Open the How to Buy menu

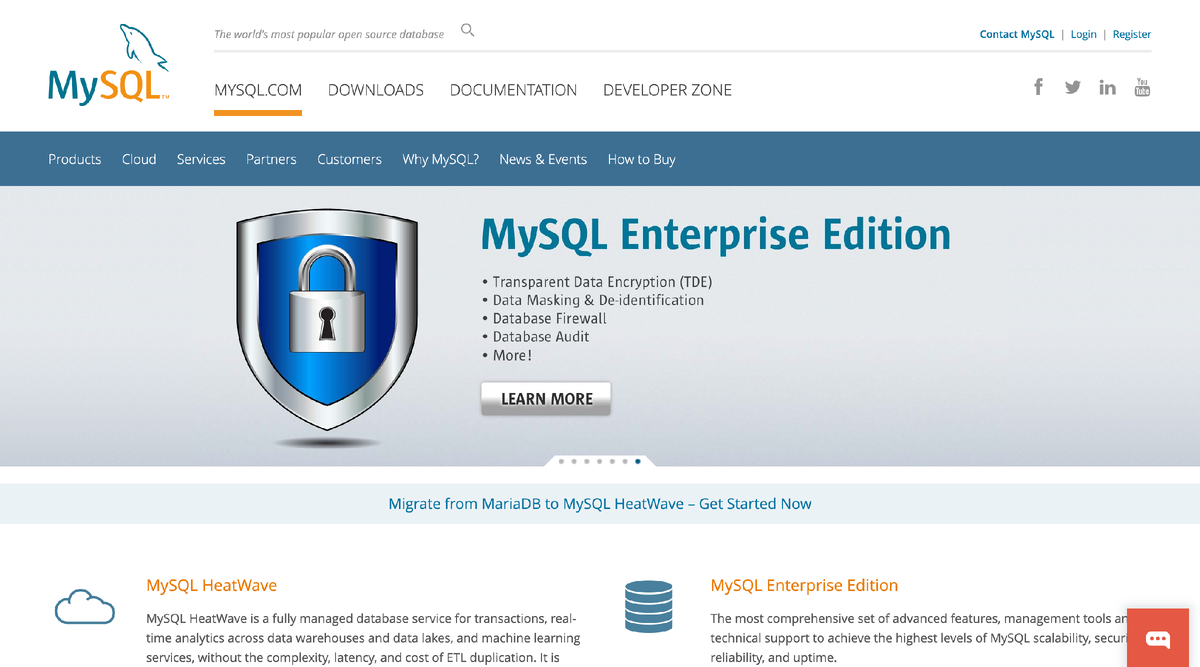click(x=642, y=159)
